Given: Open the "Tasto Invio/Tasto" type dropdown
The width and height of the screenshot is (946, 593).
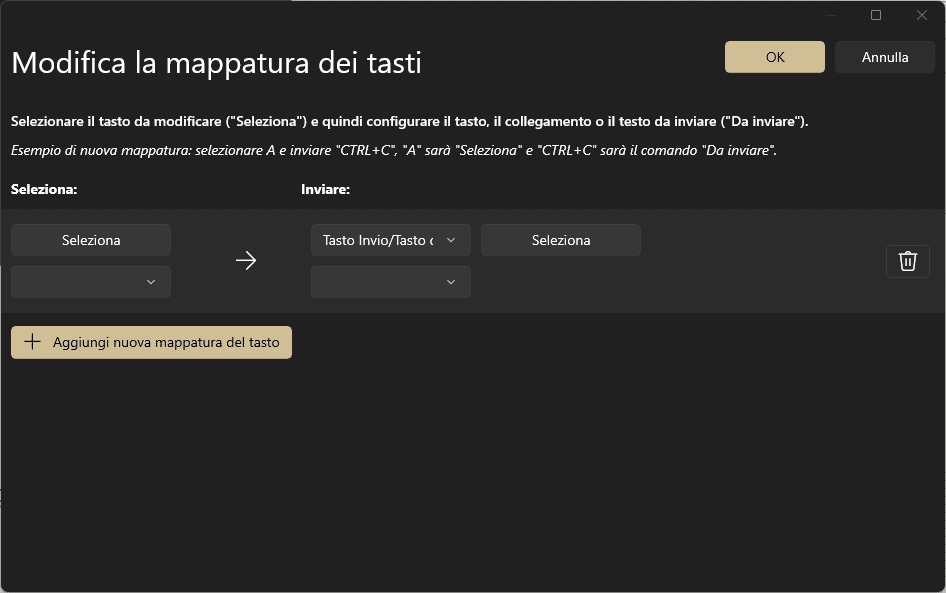Looking at the screenshot, I should (x=380, y=240).
